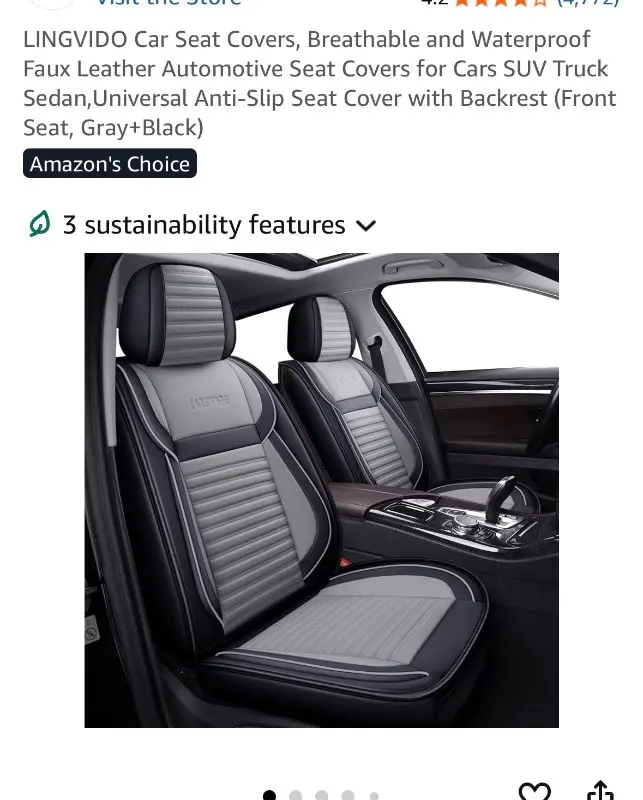Switch to the third image dot
This screenshot has height=800, width=643.
322,795
